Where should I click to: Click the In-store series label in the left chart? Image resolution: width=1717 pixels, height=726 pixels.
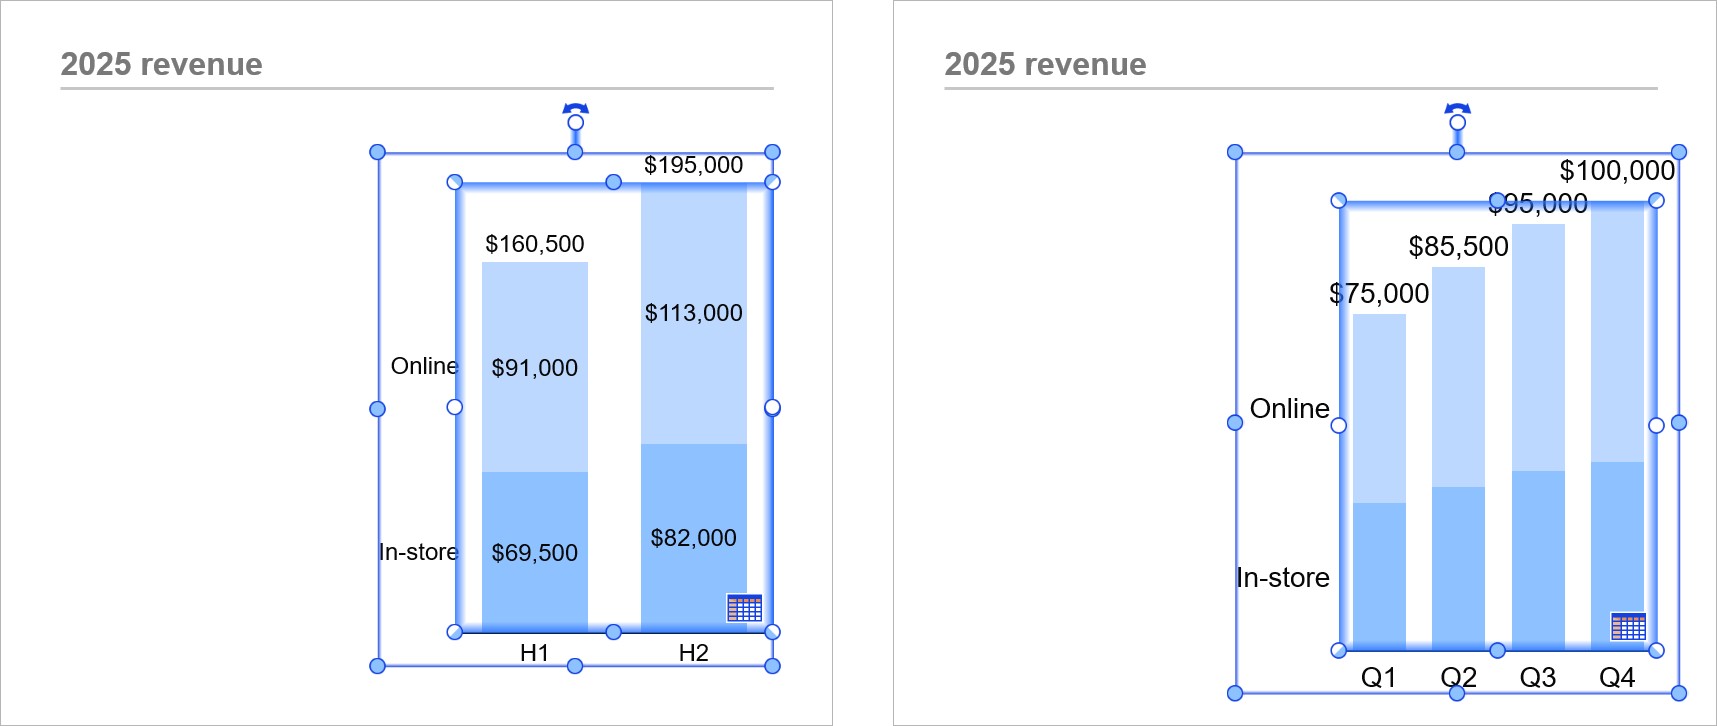(418, 552)
